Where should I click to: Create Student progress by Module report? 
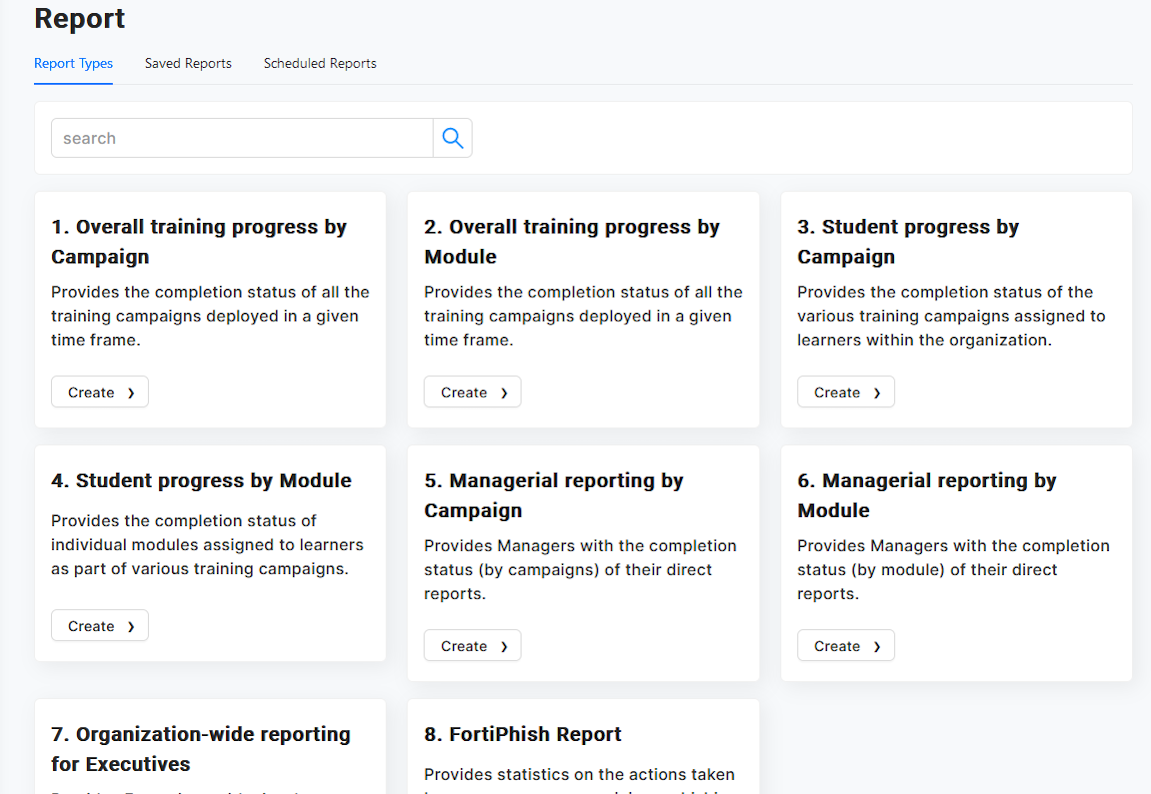100,626
